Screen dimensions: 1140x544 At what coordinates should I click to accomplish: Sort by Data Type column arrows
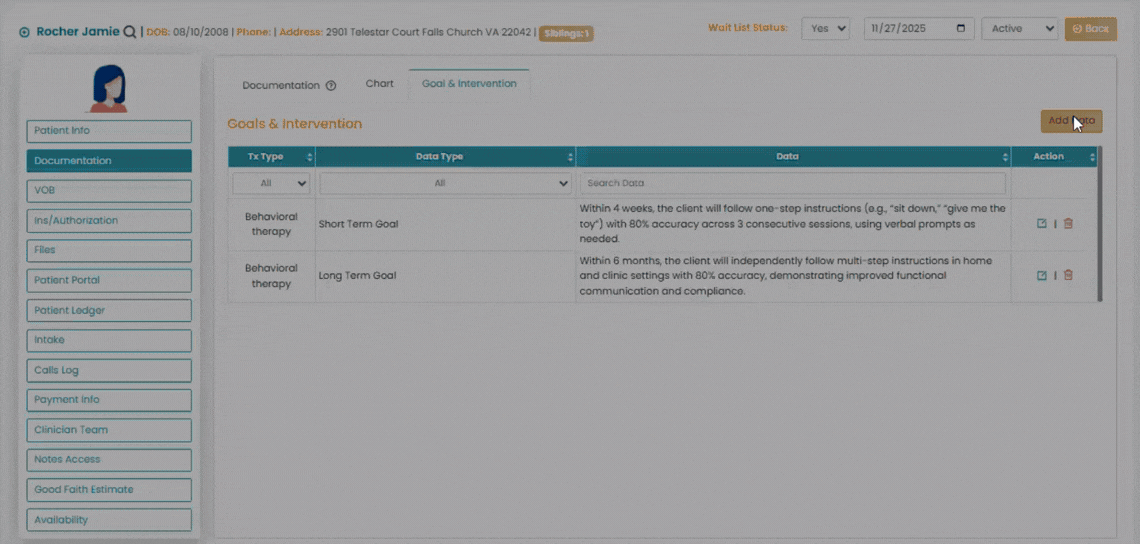pyautogui.click(x=571, y=156)
